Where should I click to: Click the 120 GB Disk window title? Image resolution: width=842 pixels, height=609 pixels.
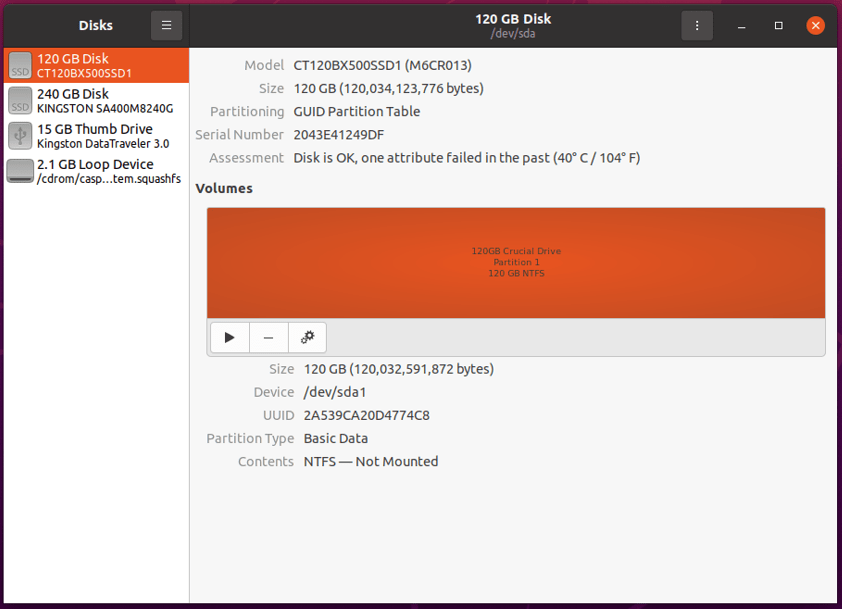[x=513, y=19]
